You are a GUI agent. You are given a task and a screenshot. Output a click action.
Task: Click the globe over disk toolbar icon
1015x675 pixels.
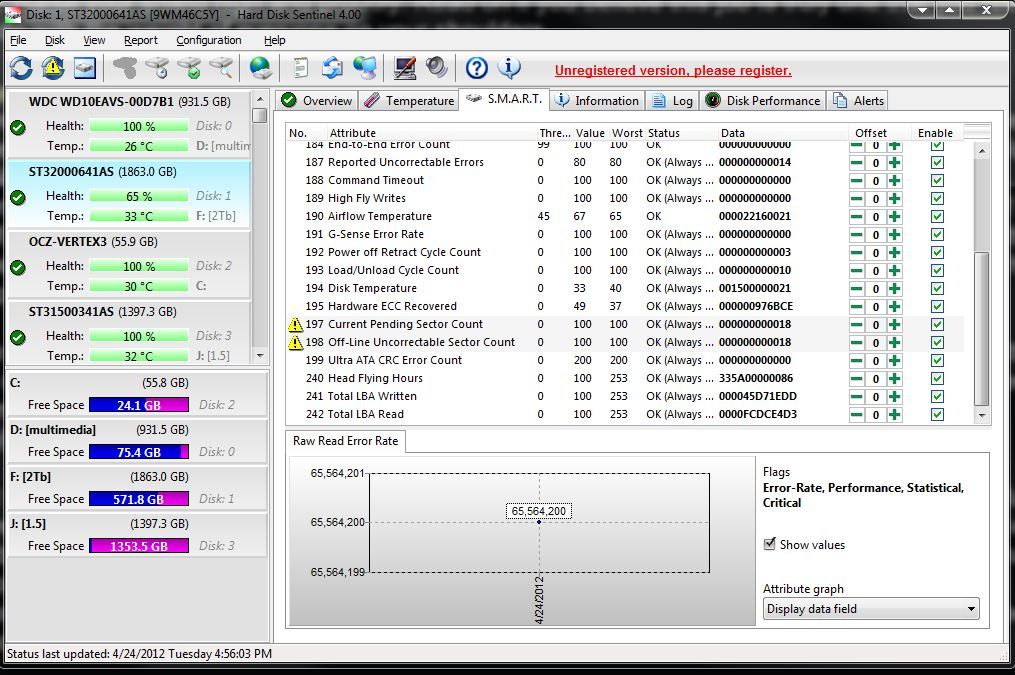(x=261, y=68)
